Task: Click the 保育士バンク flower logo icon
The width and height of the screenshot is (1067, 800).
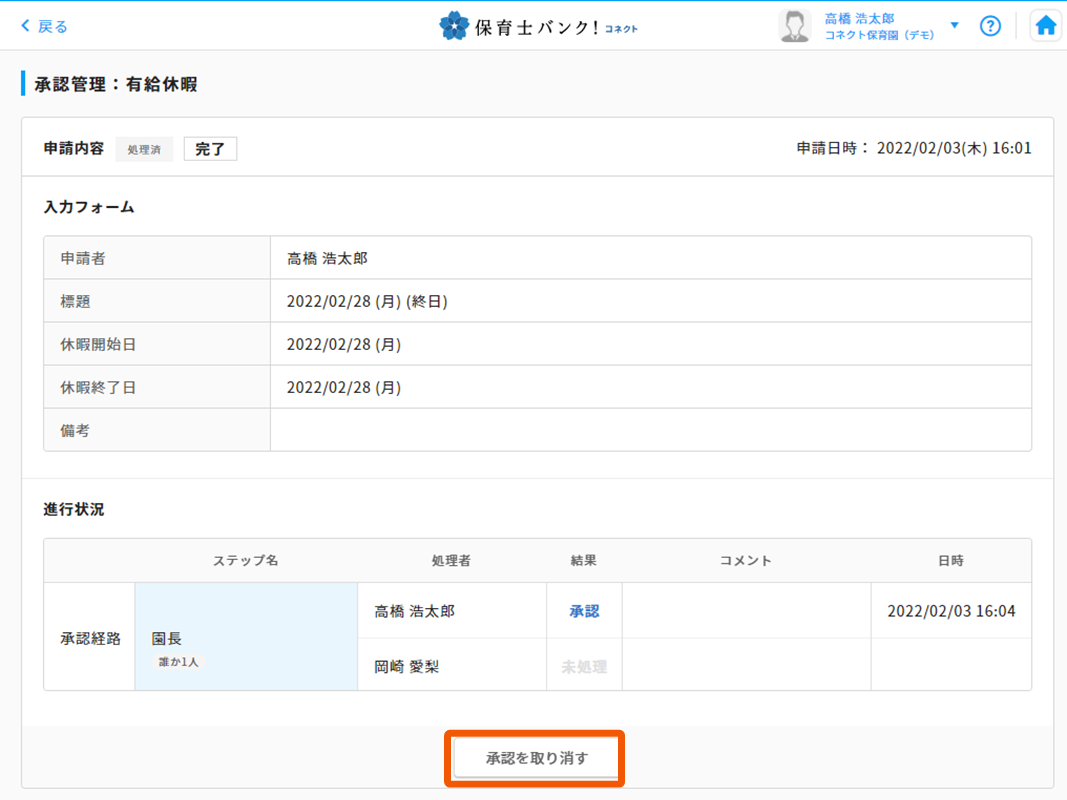Action: 454,26
